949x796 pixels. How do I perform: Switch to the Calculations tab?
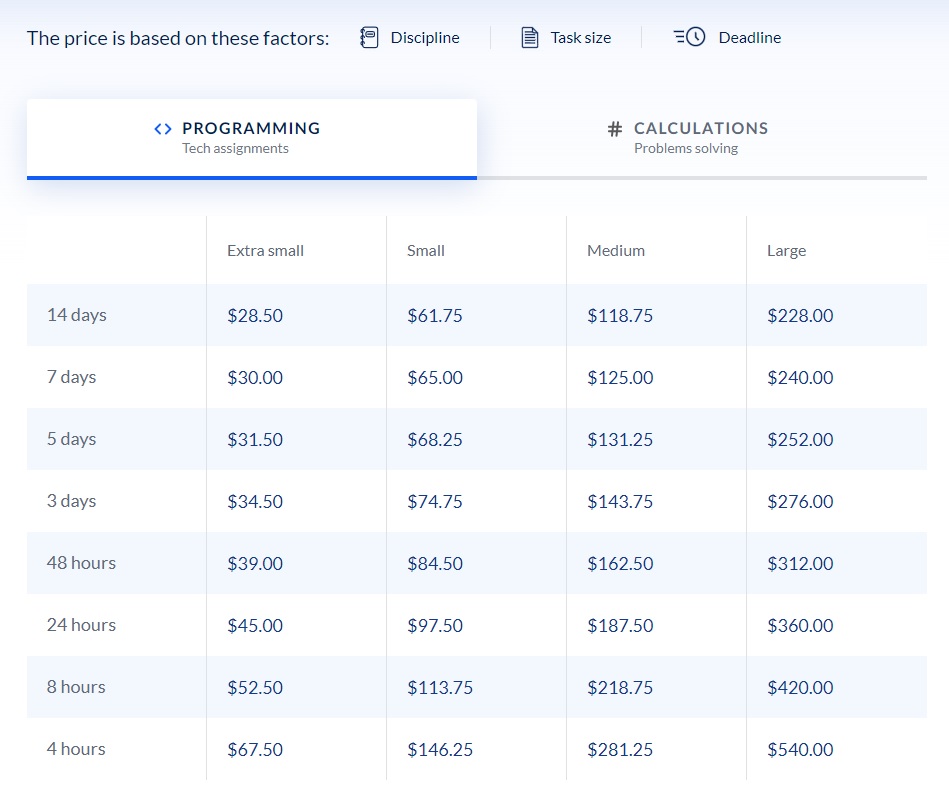point(702,139)
